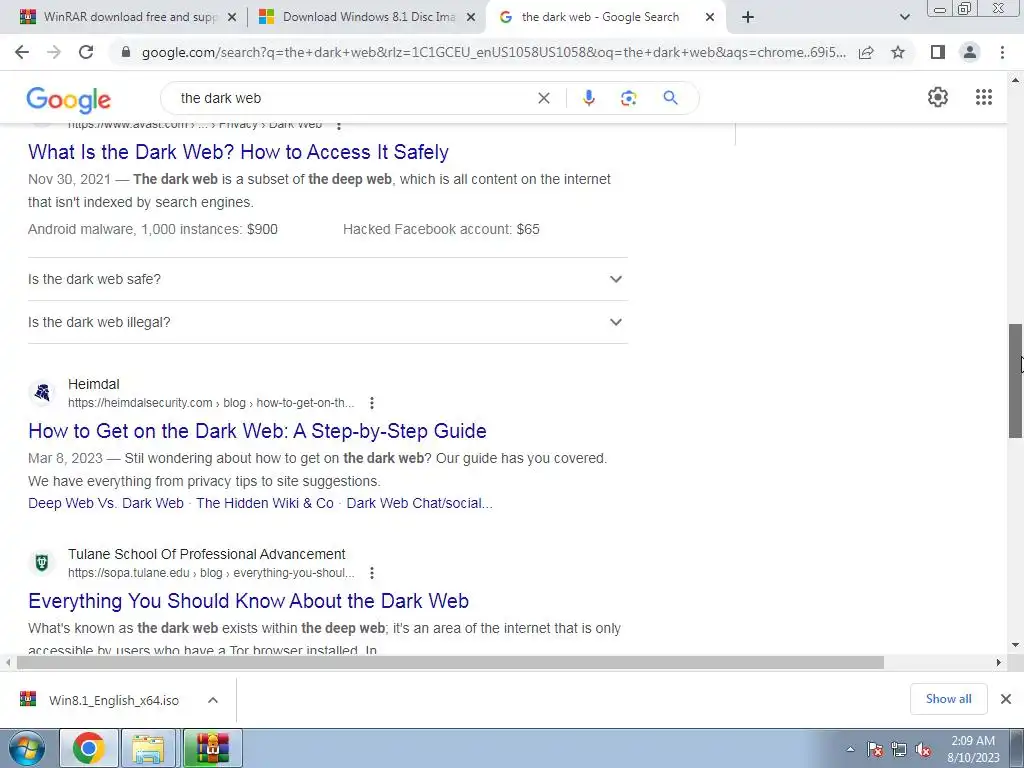Open Windows Explorer from taskbar
Image resolution: width=1024 pixels, height=768 pixels.
tap(148, 748)
